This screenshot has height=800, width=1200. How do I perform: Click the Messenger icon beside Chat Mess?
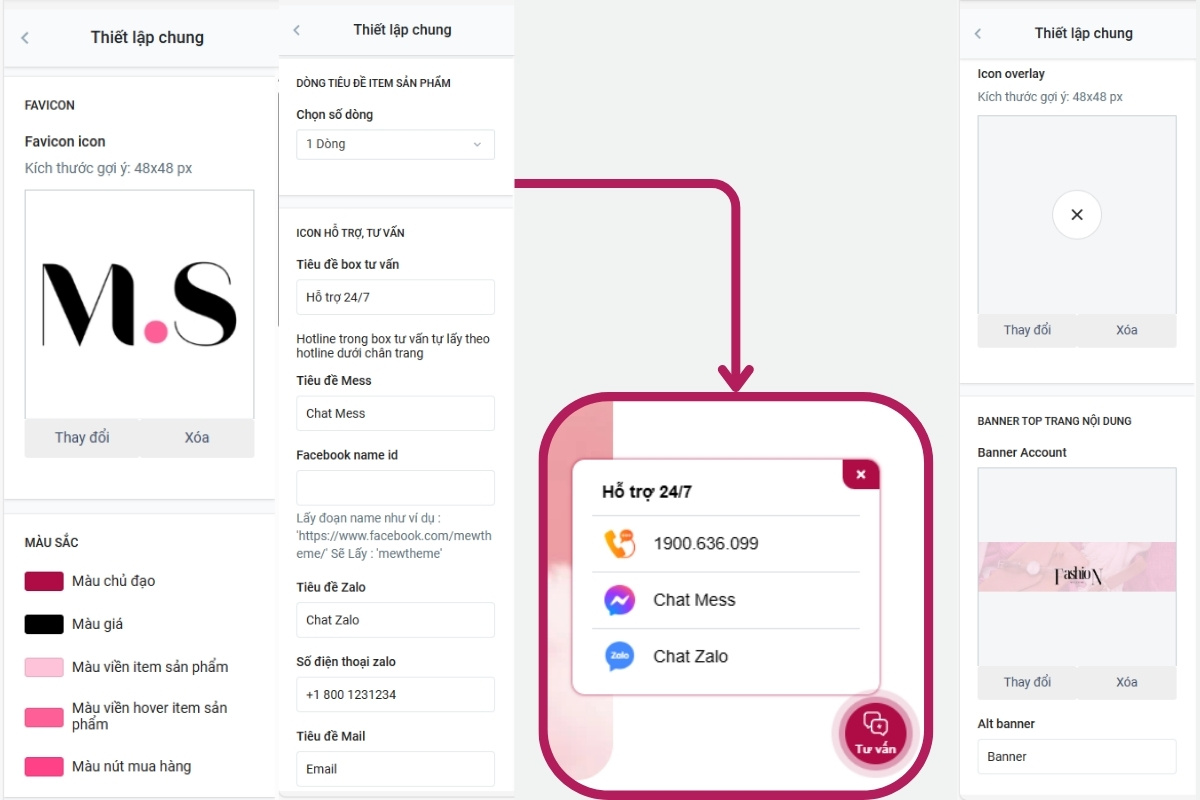[x=620, y=600]
